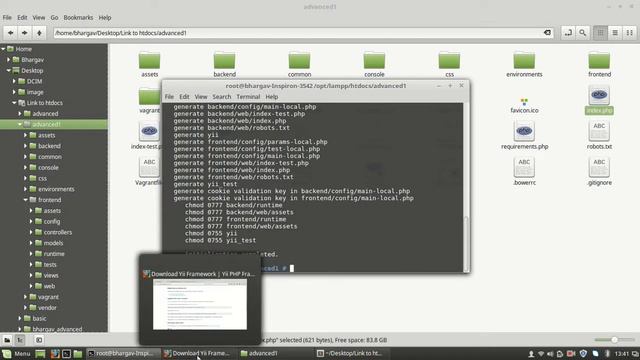Select the image folder in tree
Viewport: 640px width, 360px height.
point(35,92)
